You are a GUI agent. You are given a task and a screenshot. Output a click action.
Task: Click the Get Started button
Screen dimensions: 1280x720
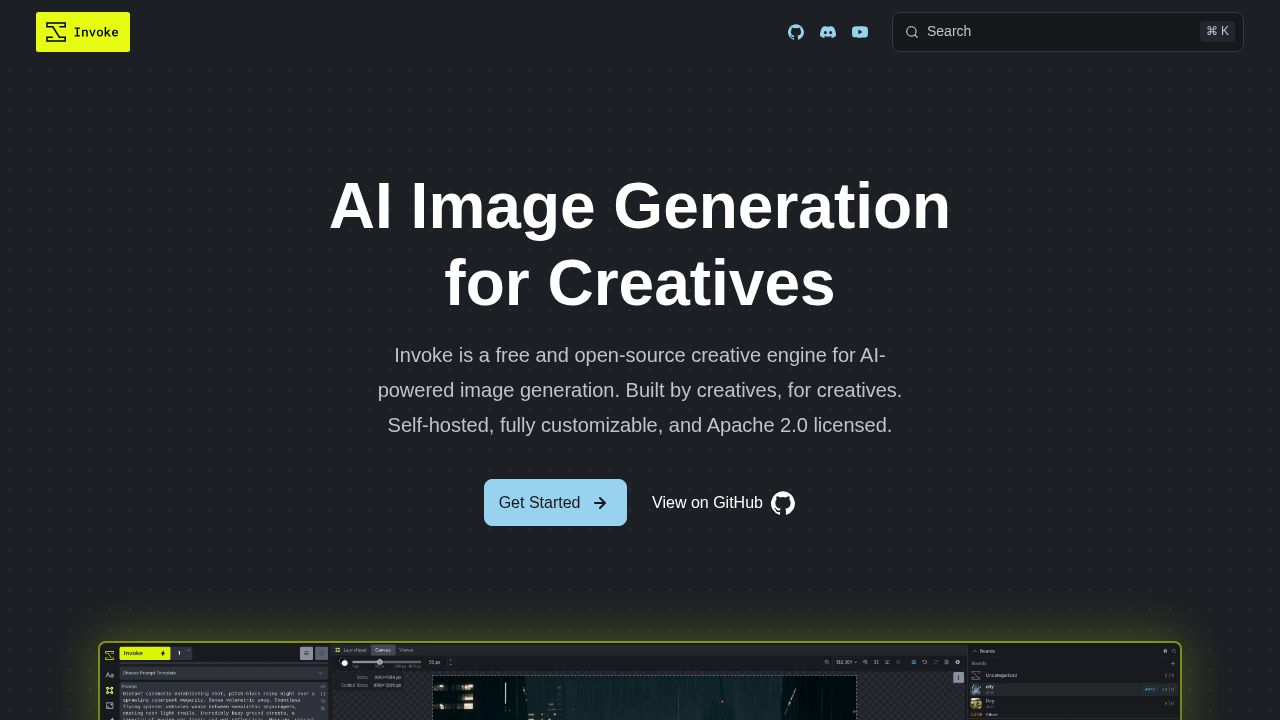pyautogui.click(x=555, y=502)
